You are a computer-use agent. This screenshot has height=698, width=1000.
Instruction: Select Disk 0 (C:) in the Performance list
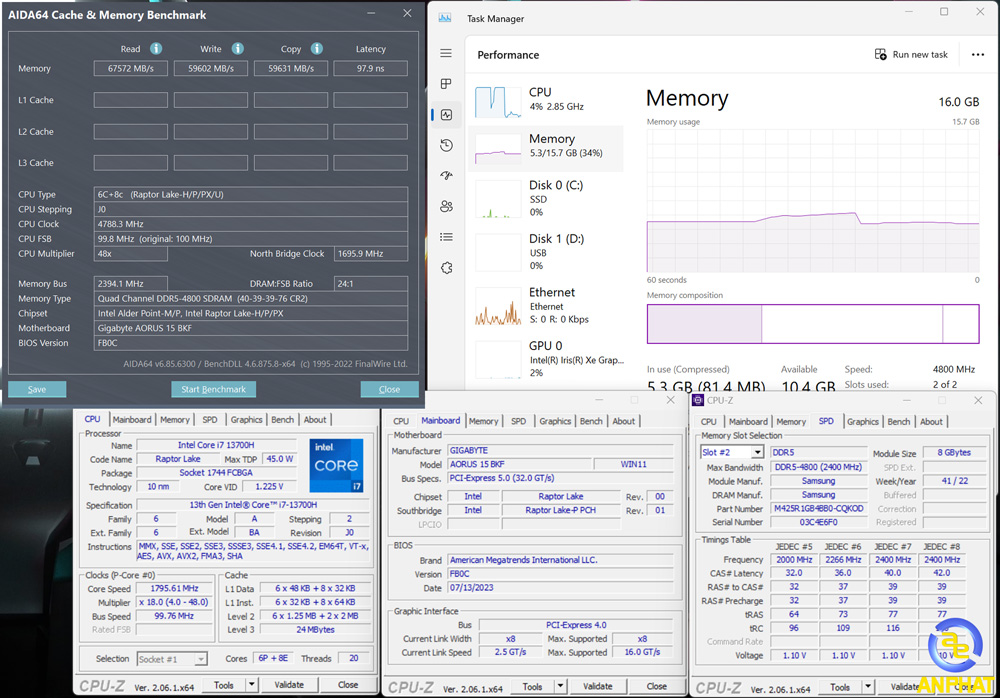point(546,198)
